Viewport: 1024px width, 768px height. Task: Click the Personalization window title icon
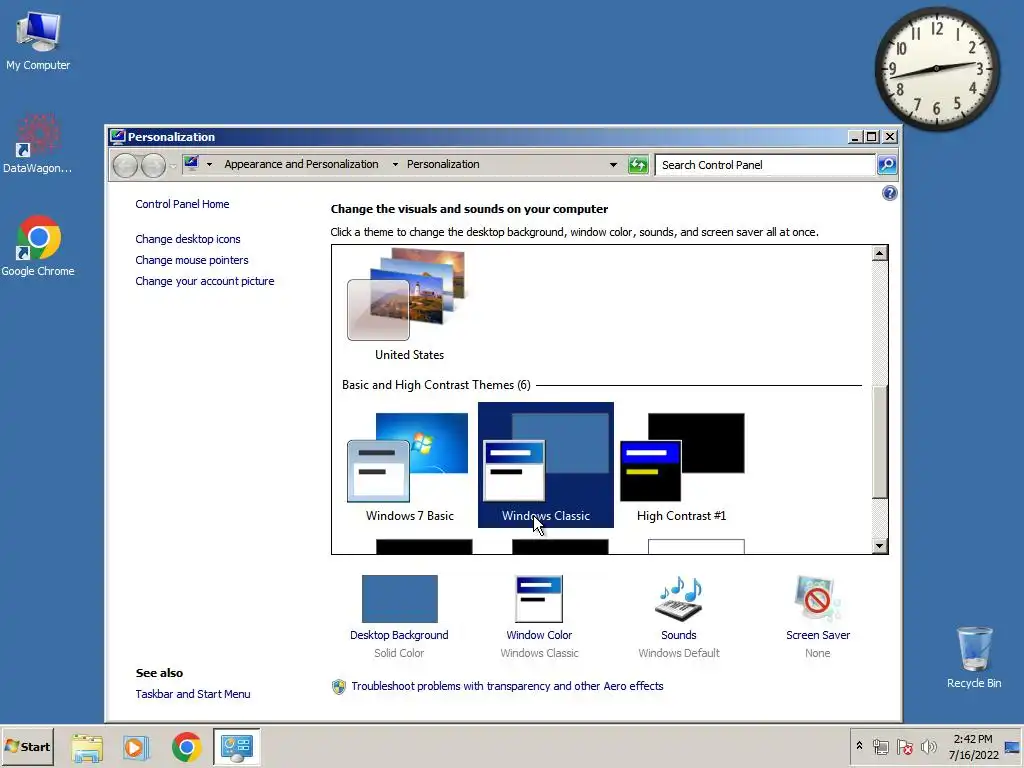click(x=118, y=136)
